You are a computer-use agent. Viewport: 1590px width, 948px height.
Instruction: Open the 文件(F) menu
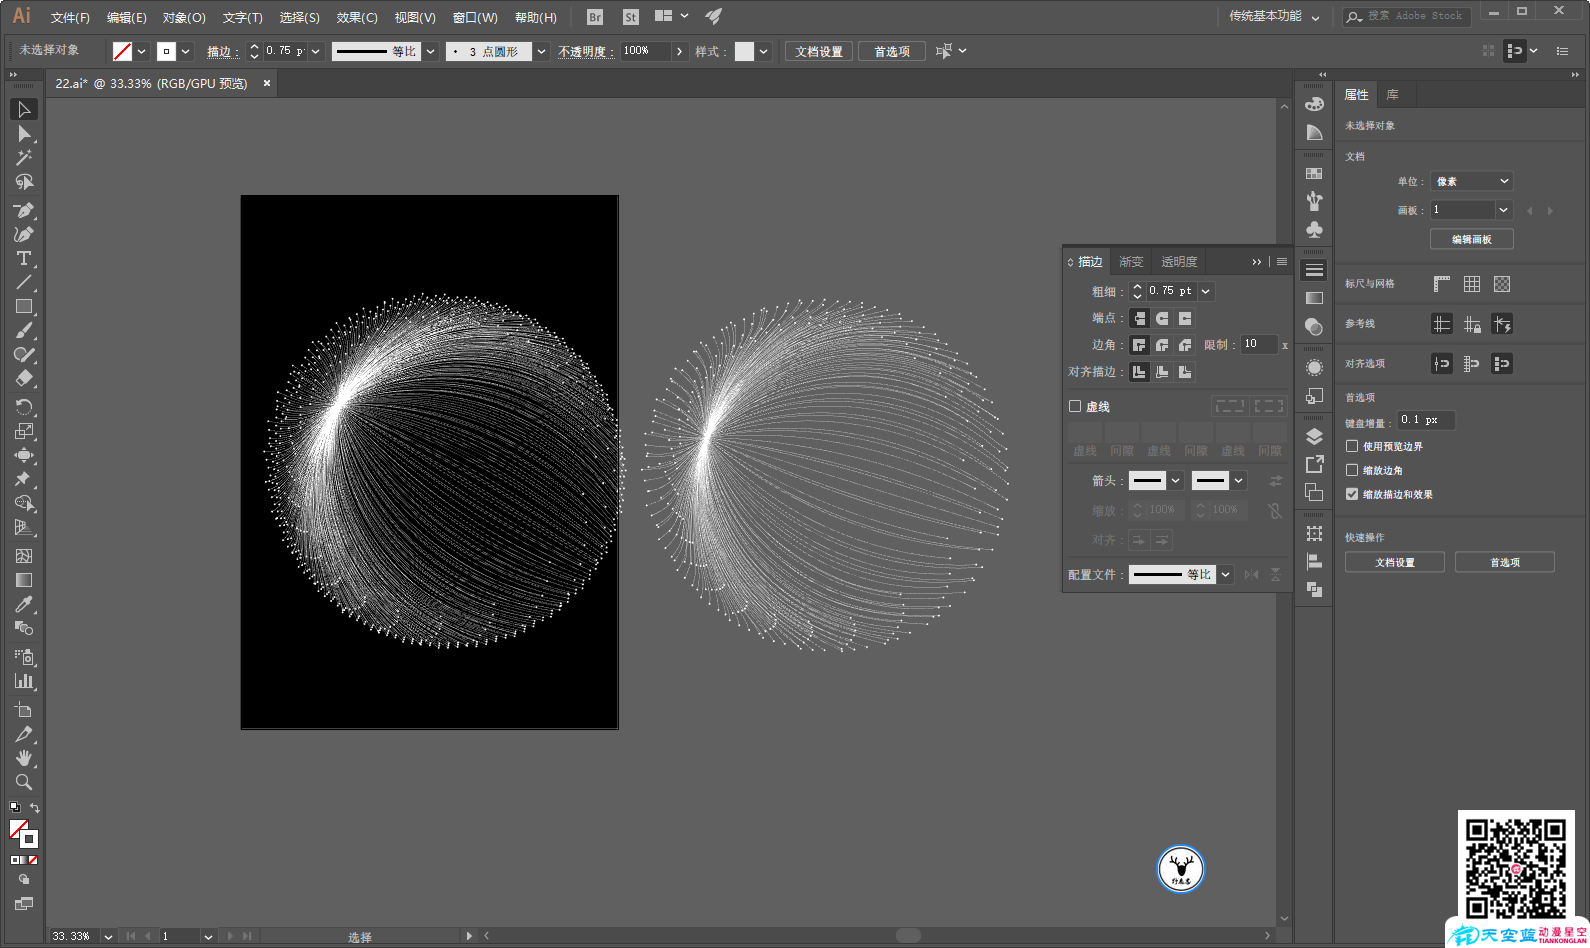tap(70, 17)
